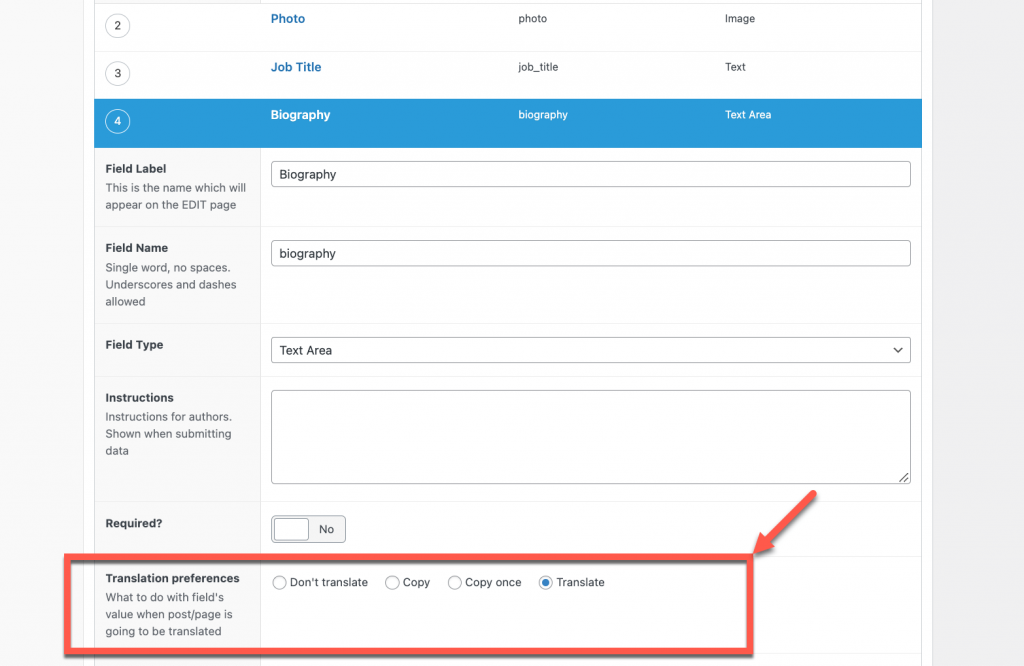Select the Copy radio option

(x=392, y=582)
